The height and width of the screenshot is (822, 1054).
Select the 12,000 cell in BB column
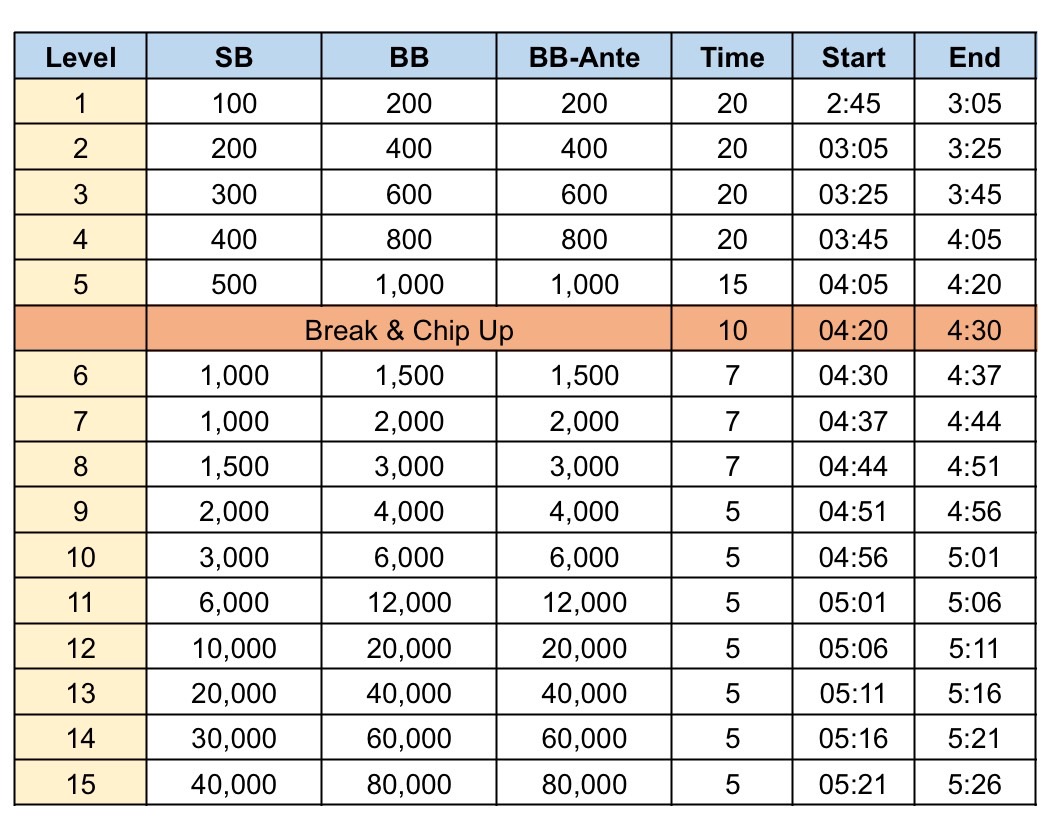pyautogui.click(x=409, y=603)
